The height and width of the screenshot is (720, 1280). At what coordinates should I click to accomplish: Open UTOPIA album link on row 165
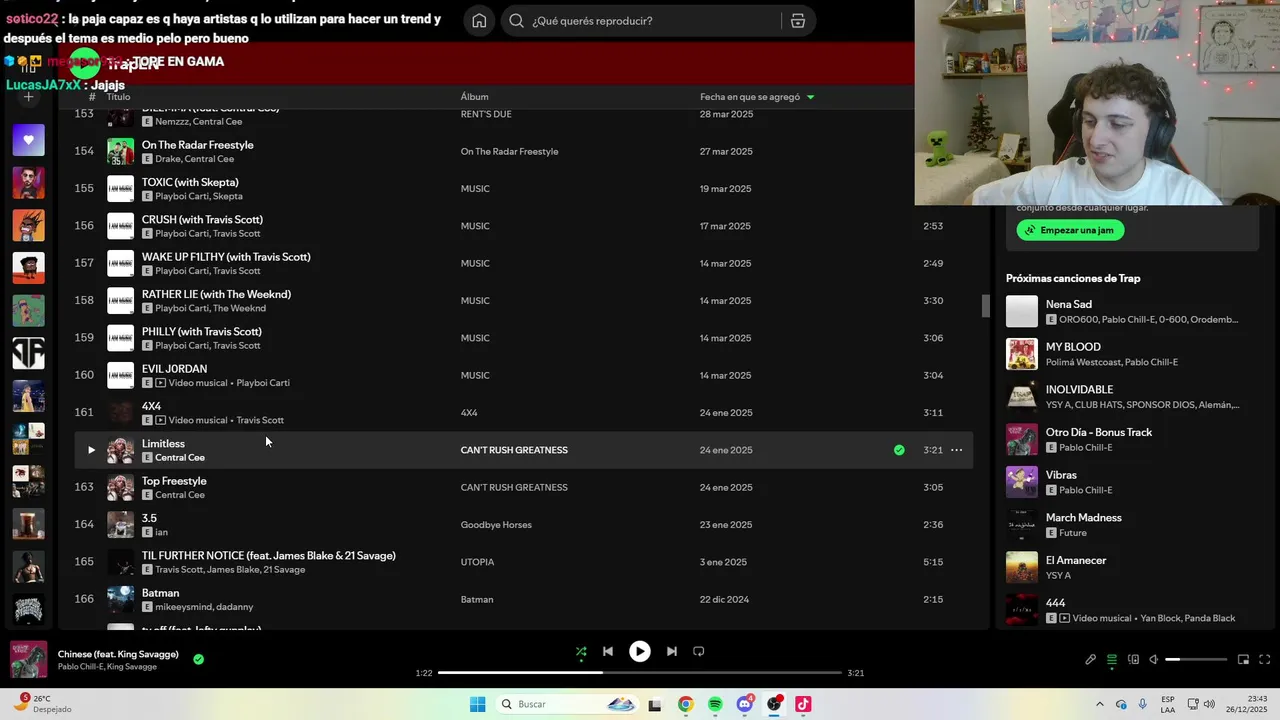477,562
